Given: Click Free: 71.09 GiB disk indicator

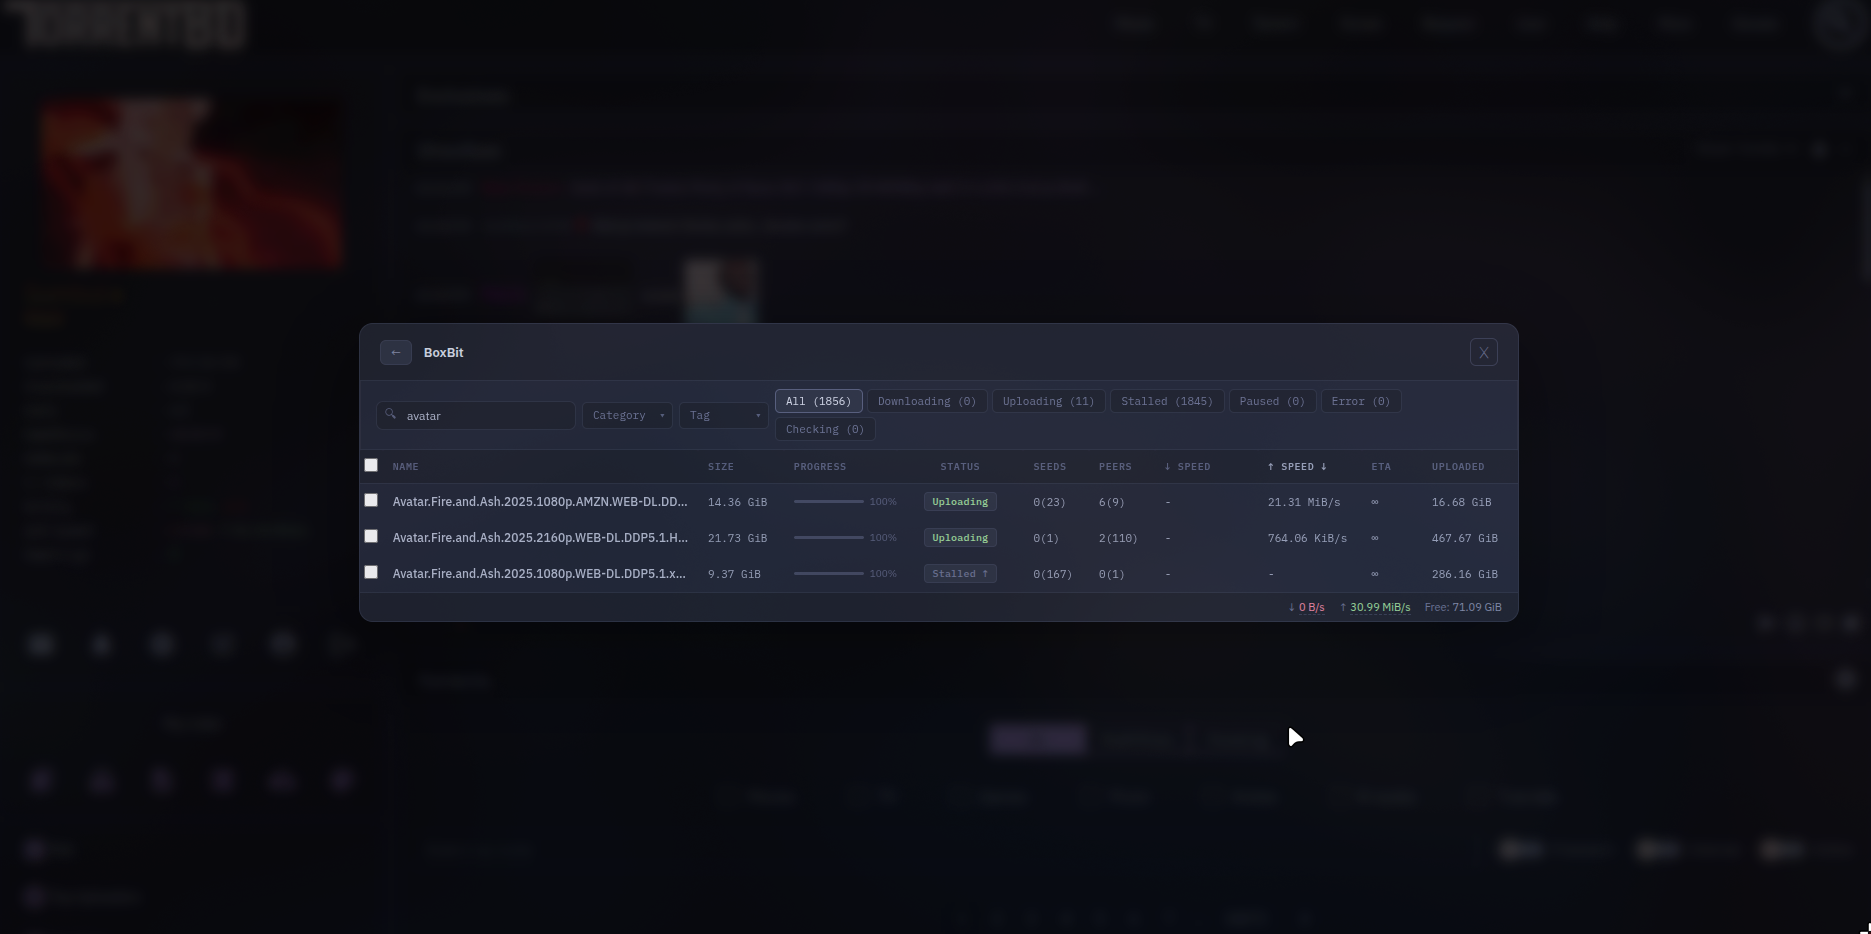Looking at the screenshot, I should (1463, 607).
